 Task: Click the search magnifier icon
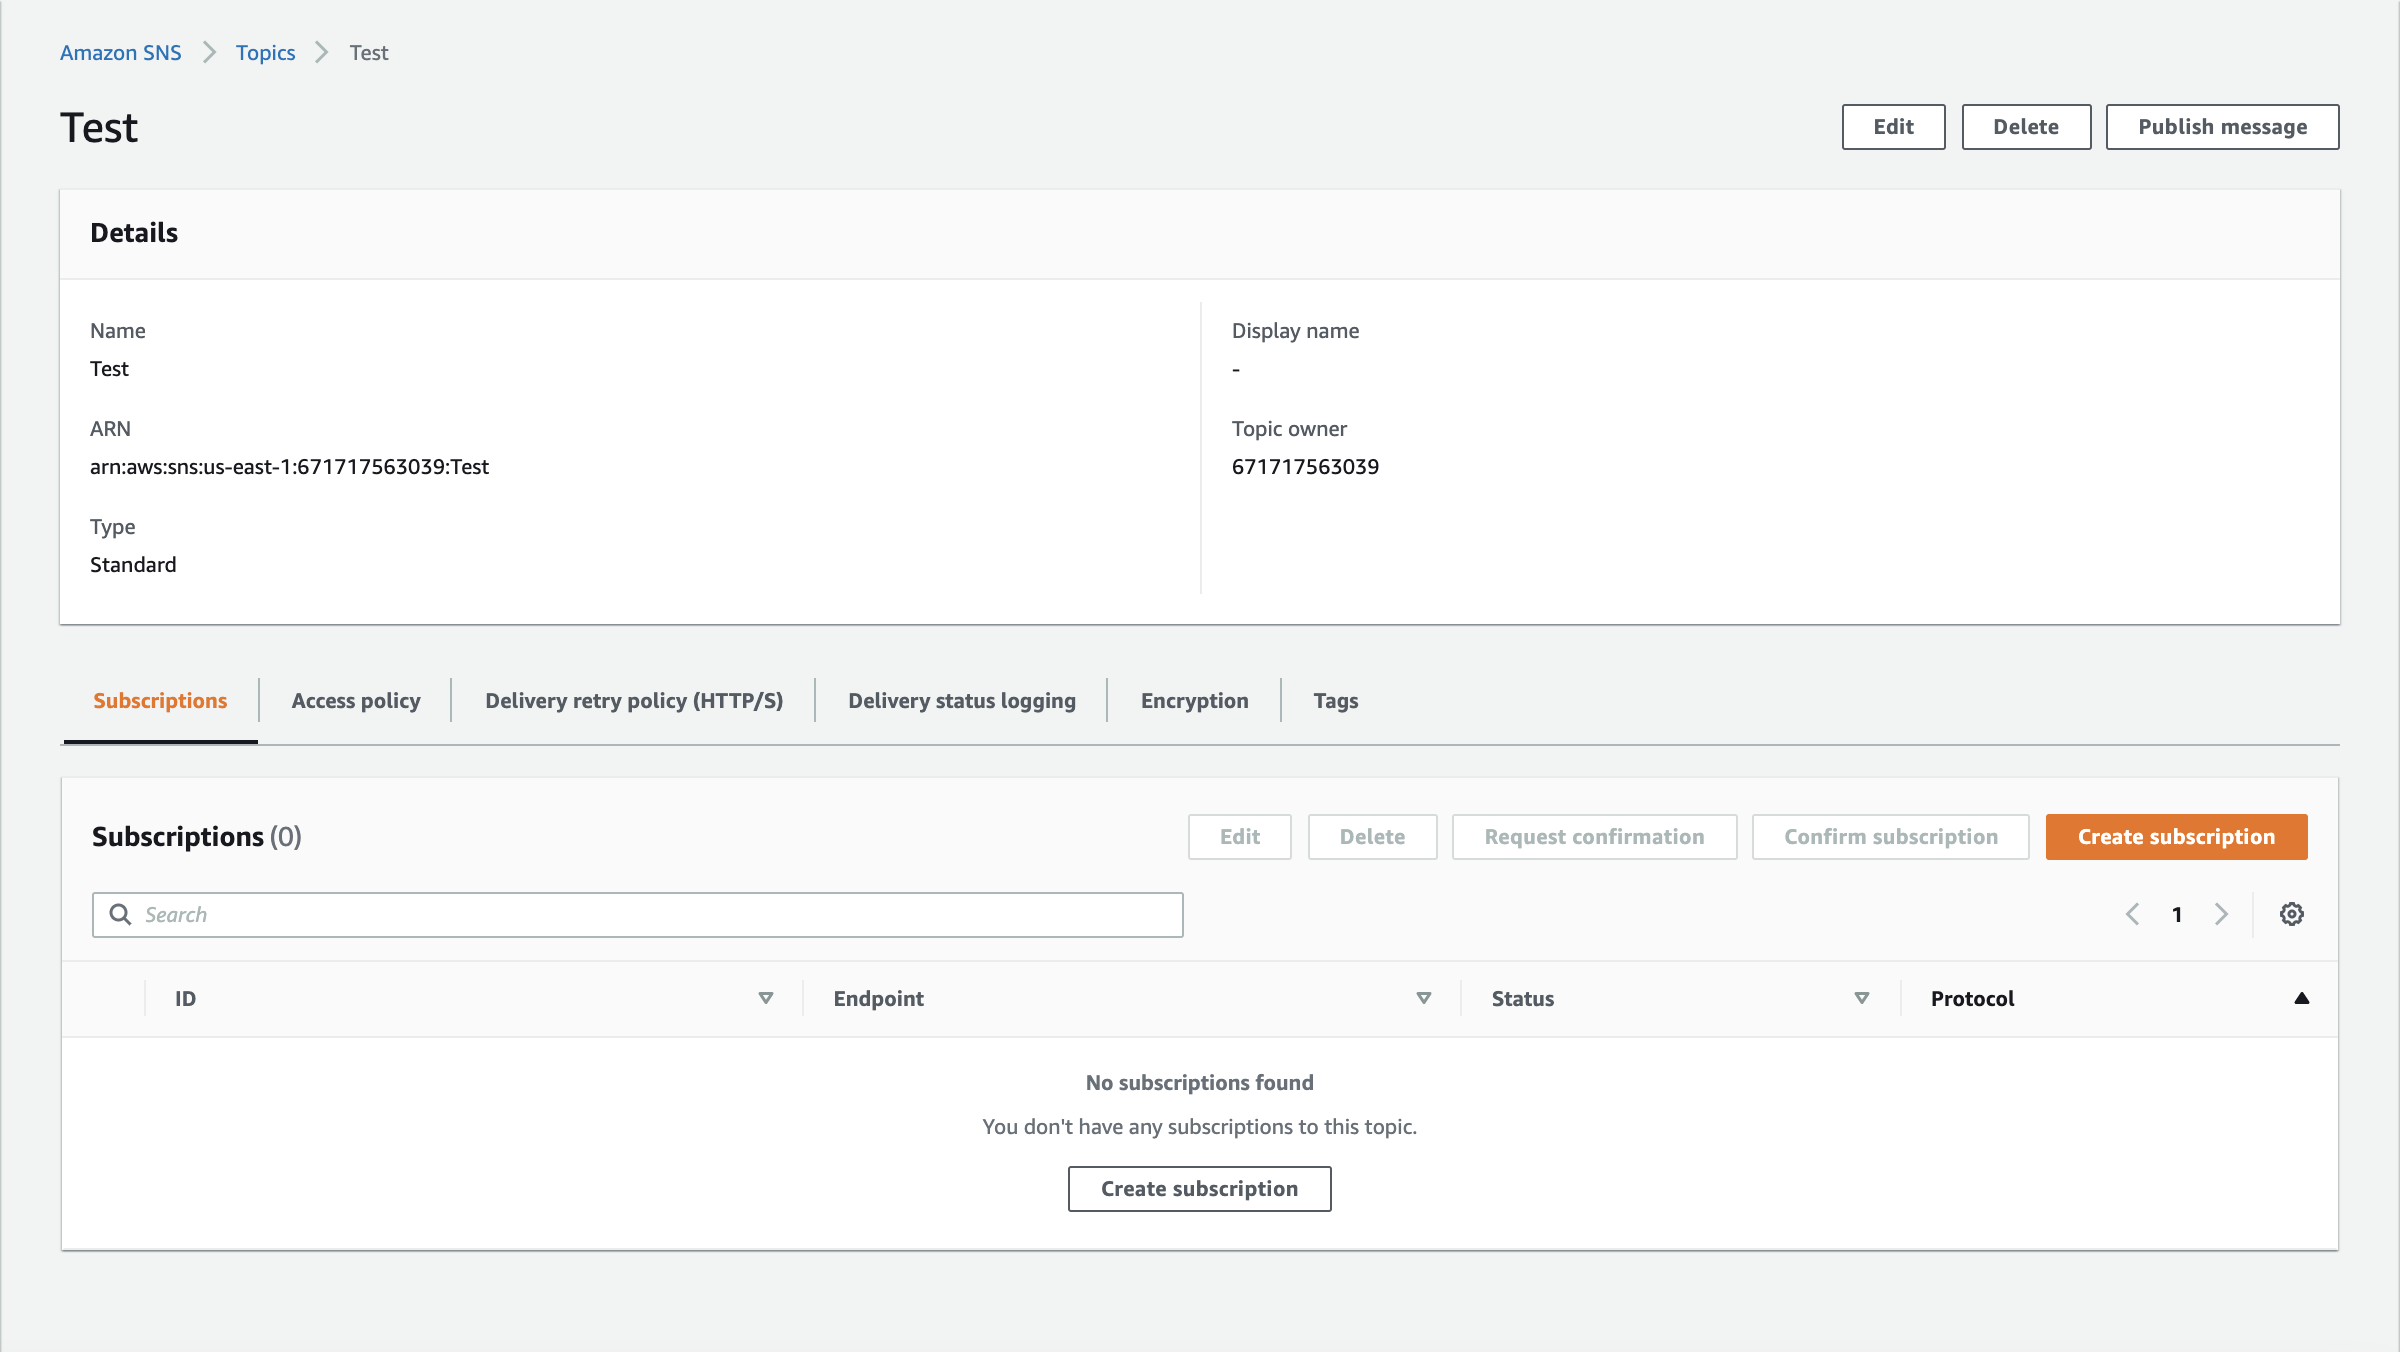[120, 914]
